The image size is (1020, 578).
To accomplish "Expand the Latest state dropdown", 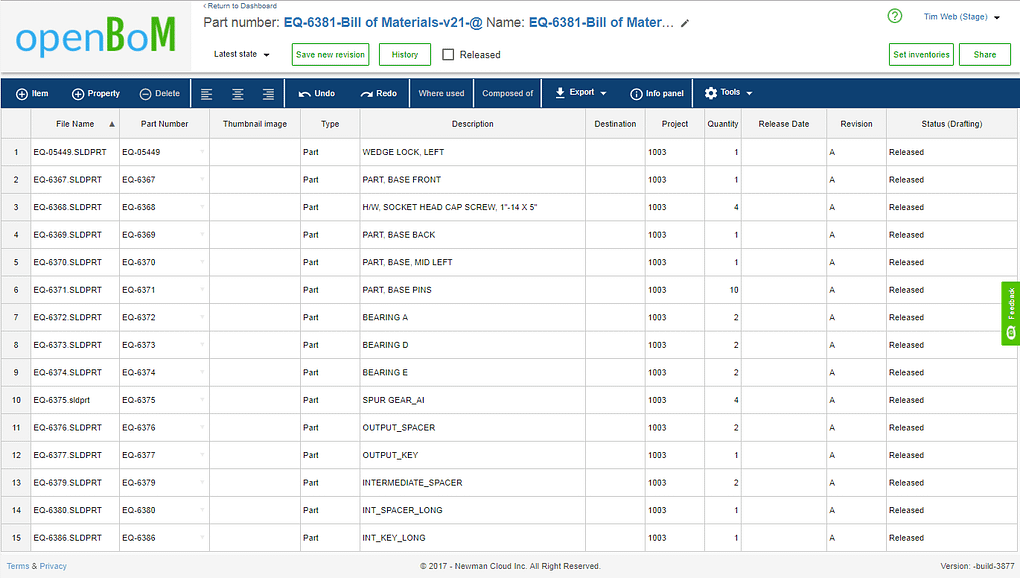I will click(241, 55).
